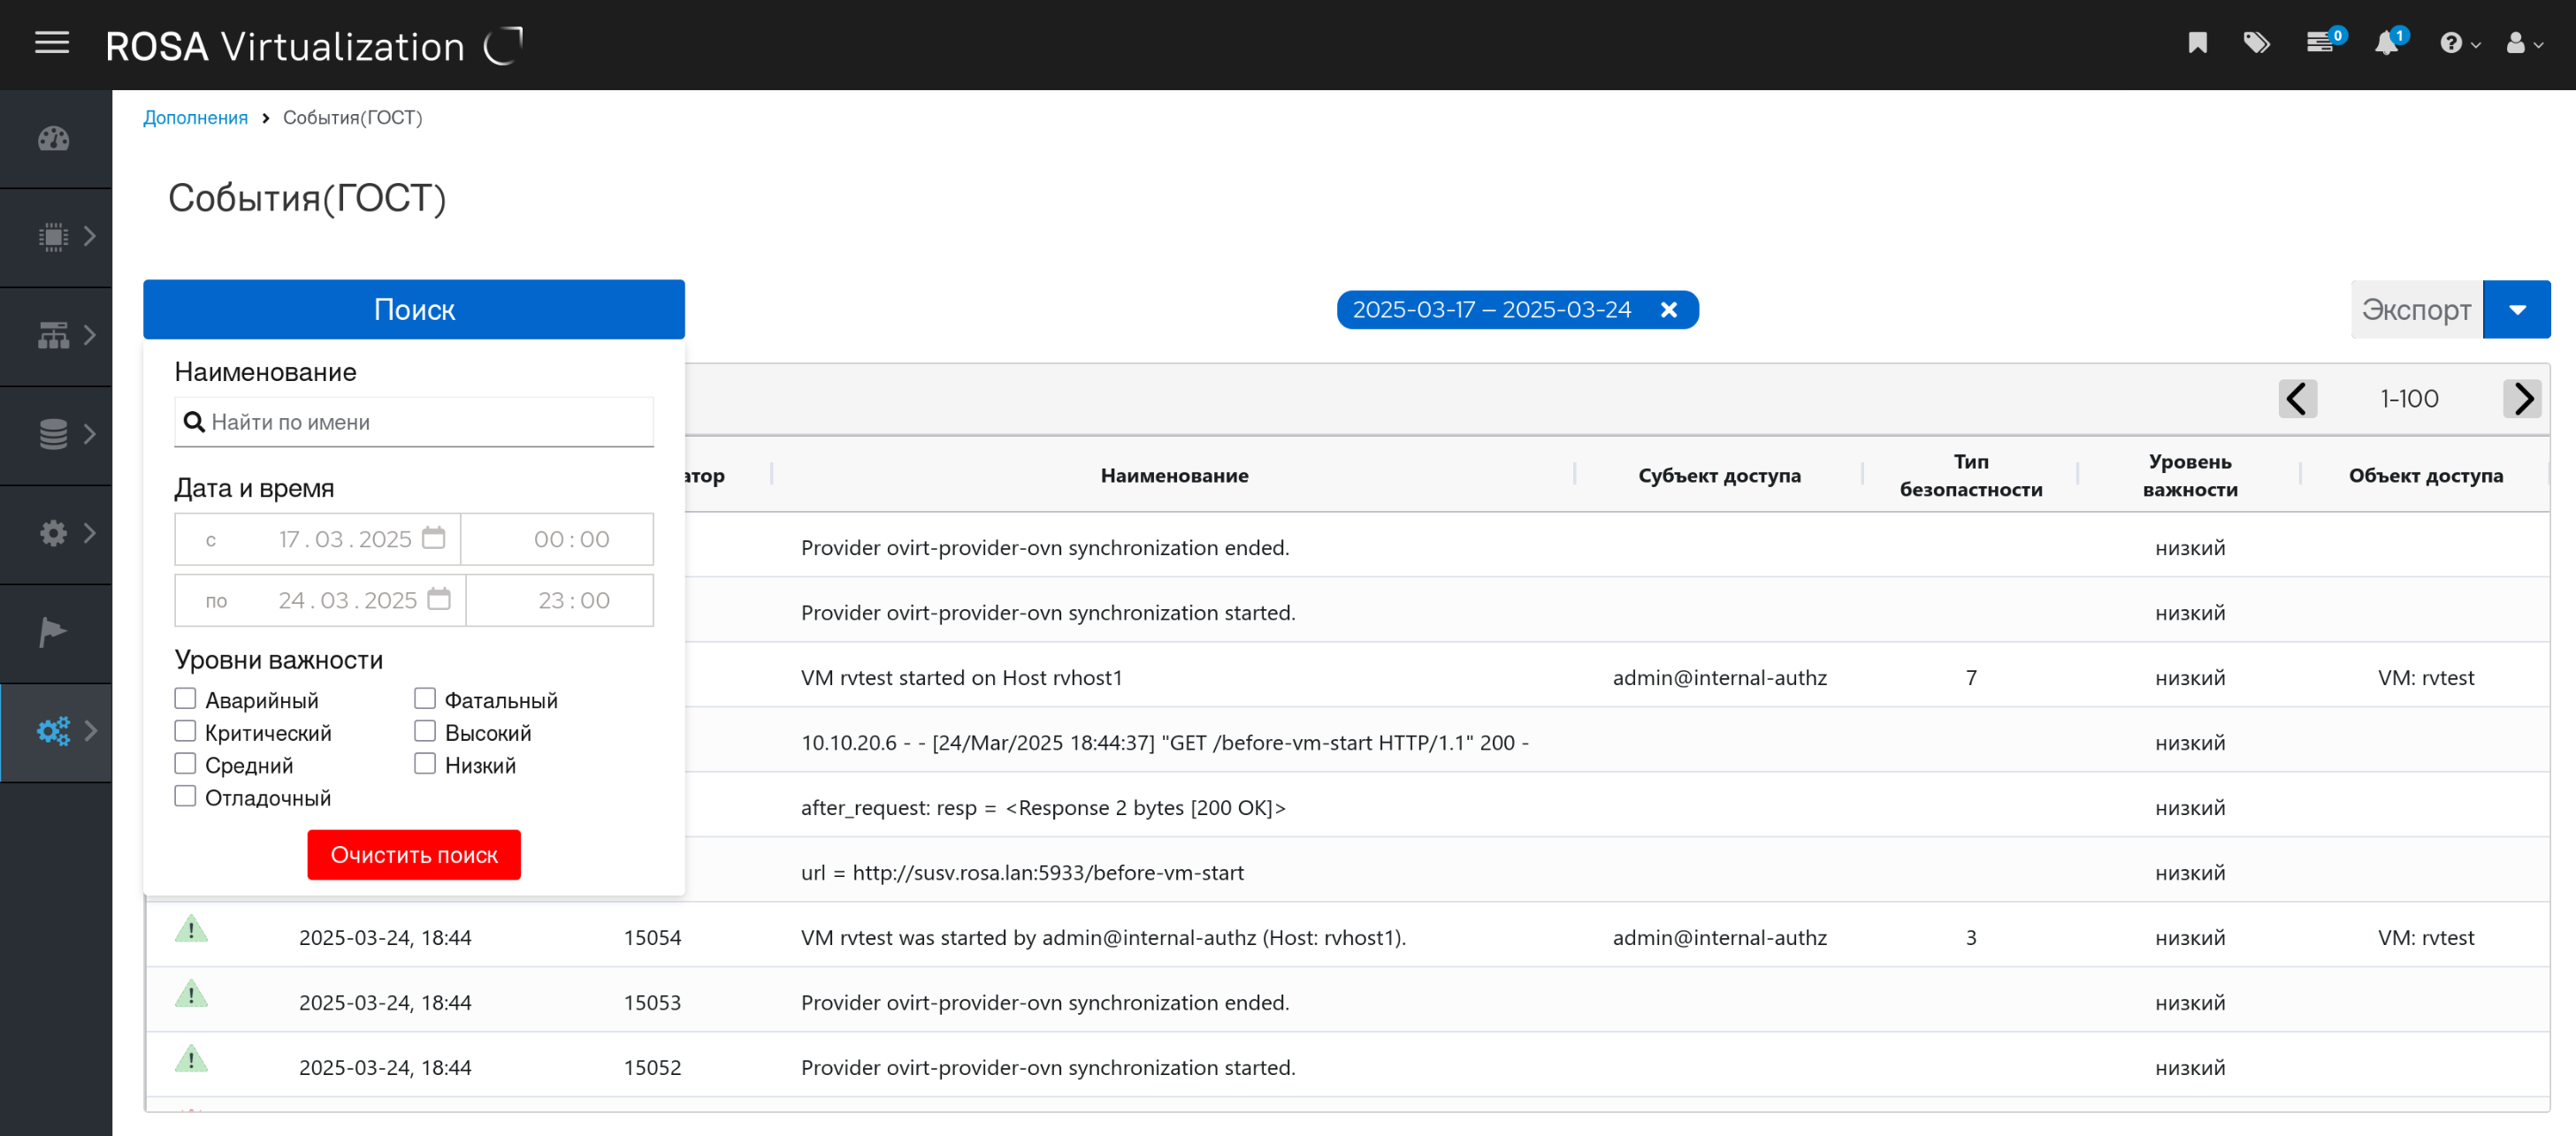Expand the Экспорт dropdown arrow
Viewport: 2576px width, 1136px height.
coord(2516,310)
